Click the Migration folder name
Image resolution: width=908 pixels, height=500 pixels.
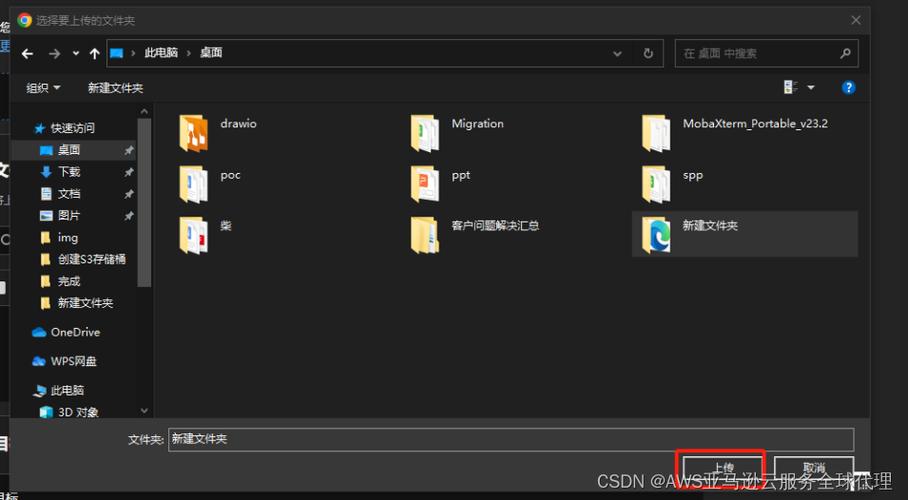[477, 123]
